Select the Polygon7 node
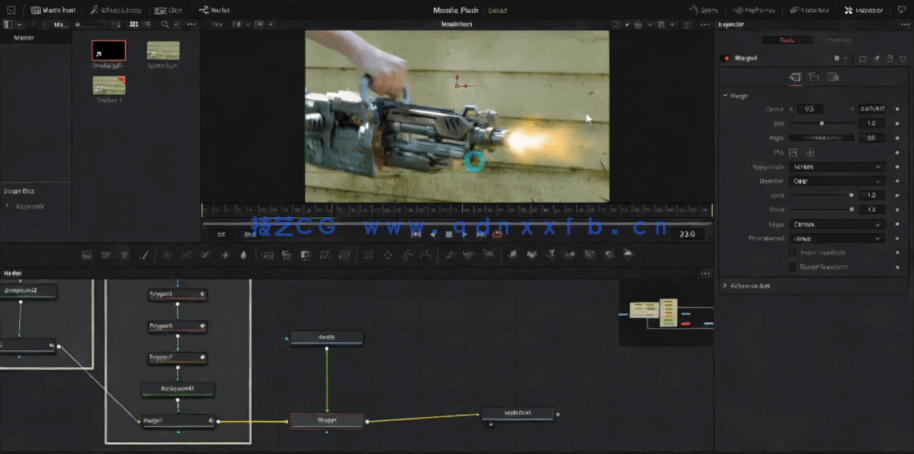The width and height of the screenshot is (914, 454). pos(178,358)
